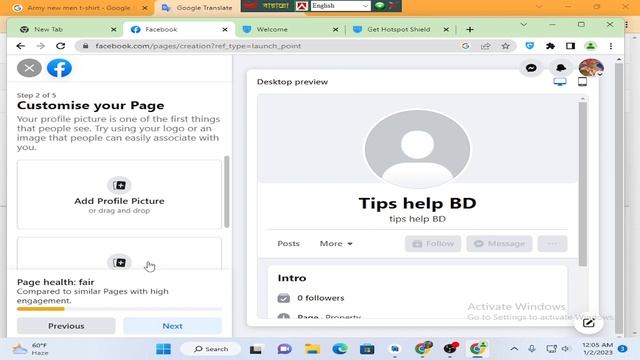Click the share page icon in the address bar
The width and height of the screenshot is (640, 360).
(x=485, y=46)
